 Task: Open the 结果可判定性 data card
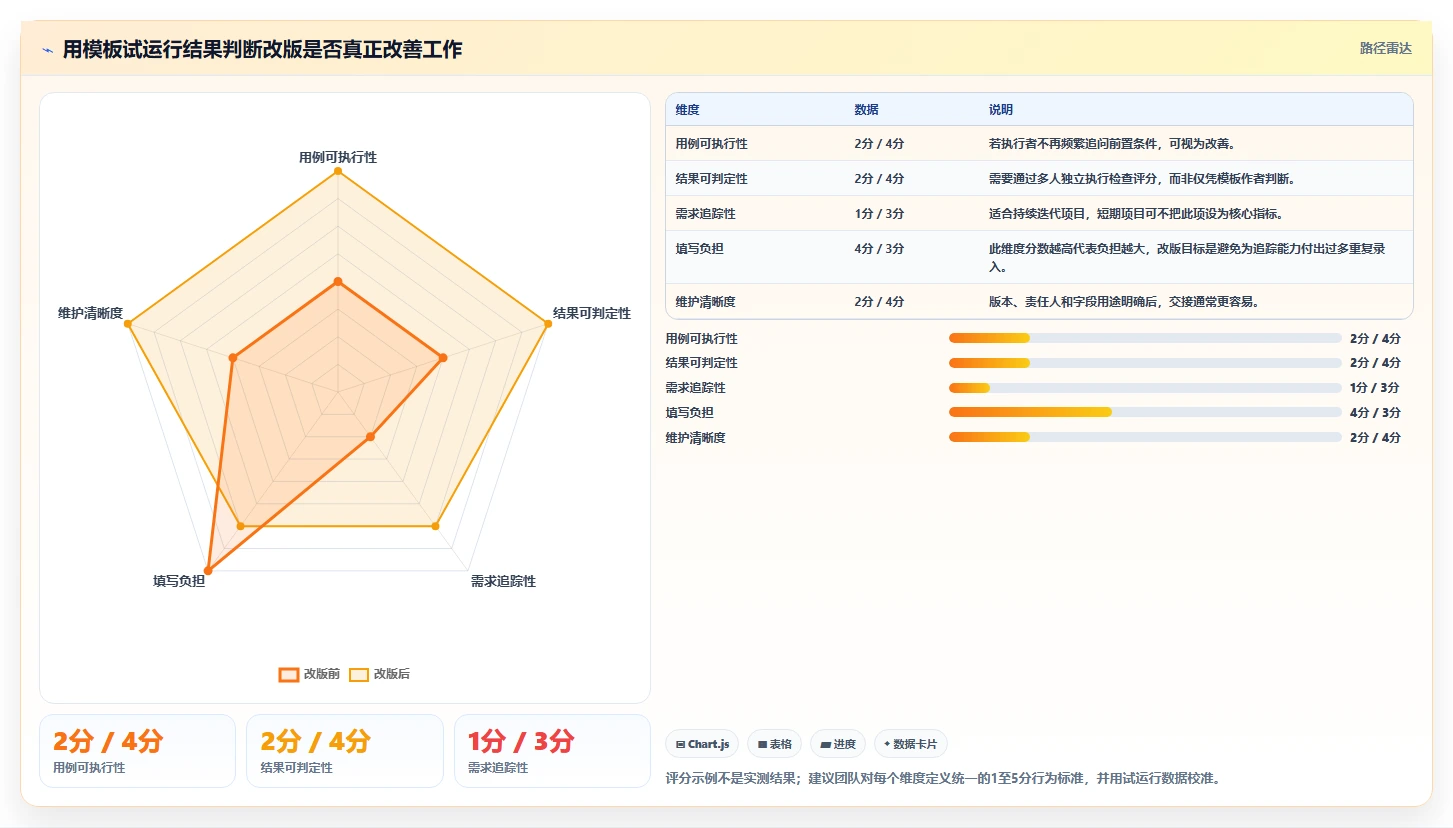tap(344, 751)
